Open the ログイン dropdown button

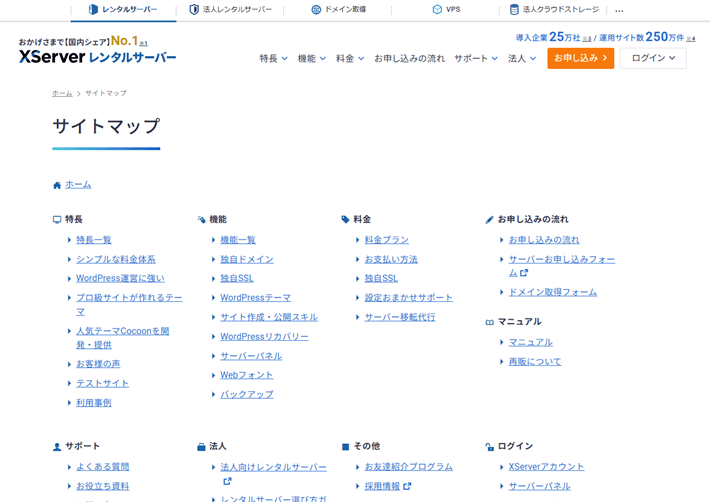coord(653,58)
